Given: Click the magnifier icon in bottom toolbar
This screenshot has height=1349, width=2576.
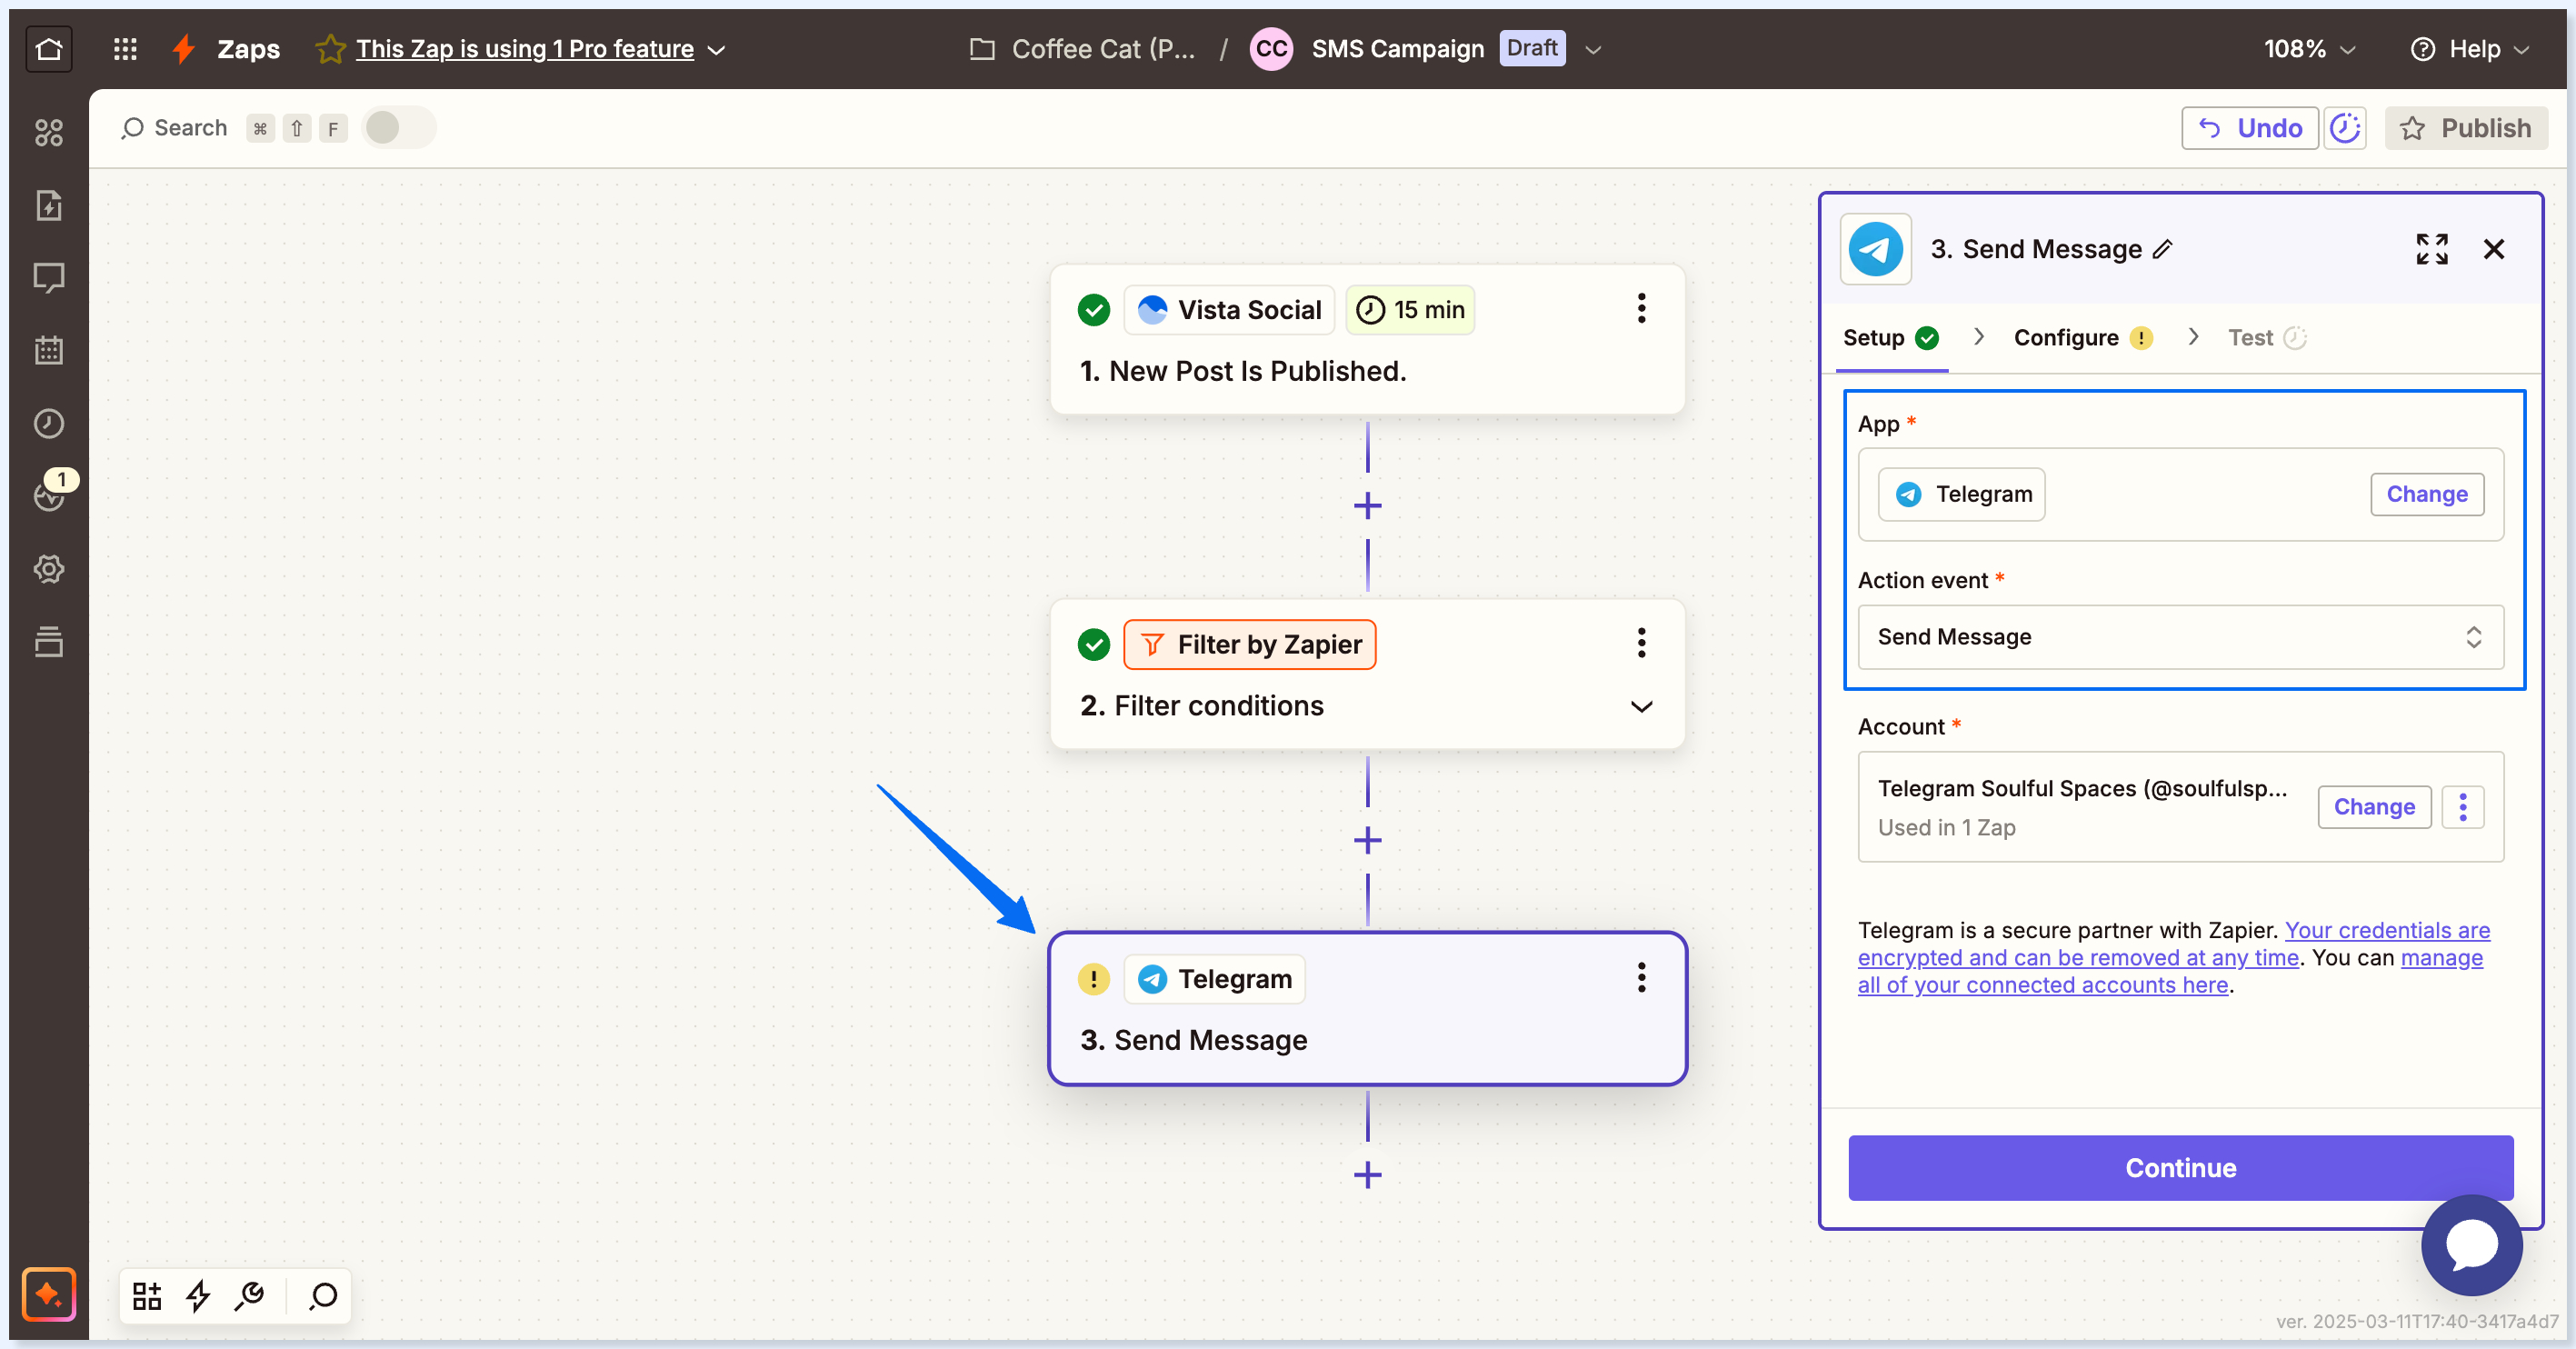Looking at the screenshot, I should click(x=323, y=1295).
